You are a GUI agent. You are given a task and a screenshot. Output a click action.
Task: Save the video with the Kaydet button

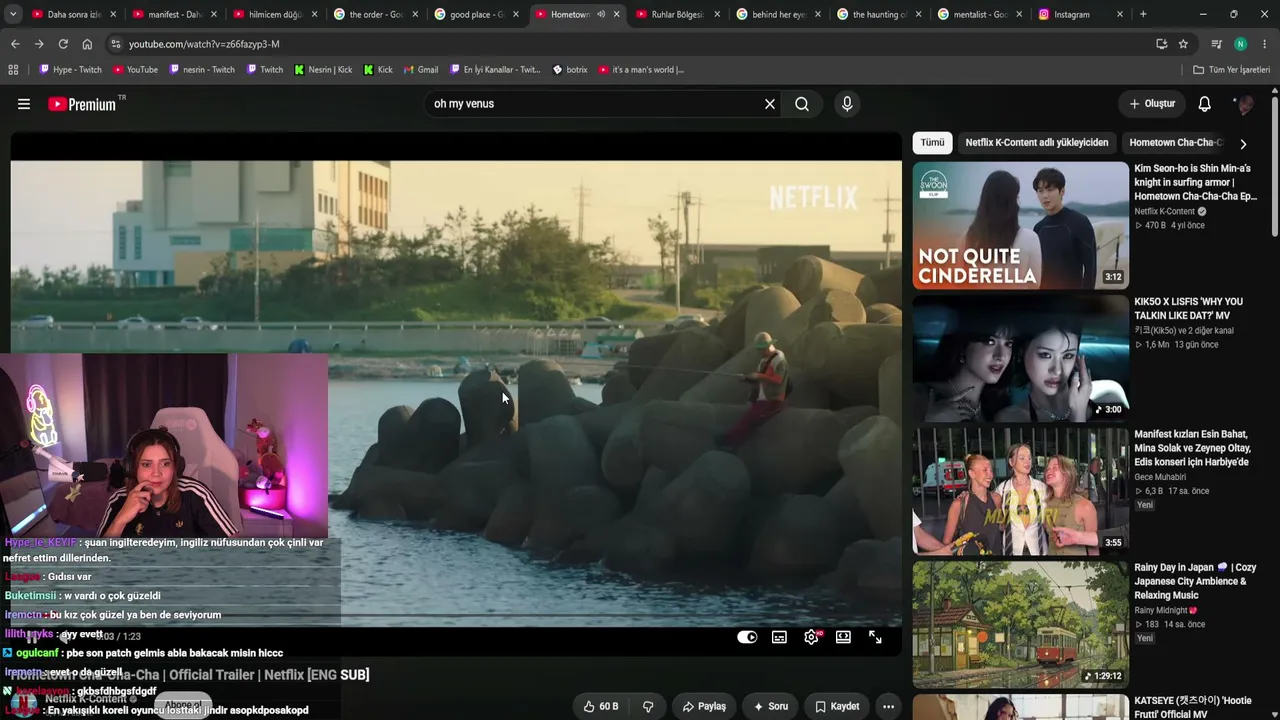coord(837,706)
